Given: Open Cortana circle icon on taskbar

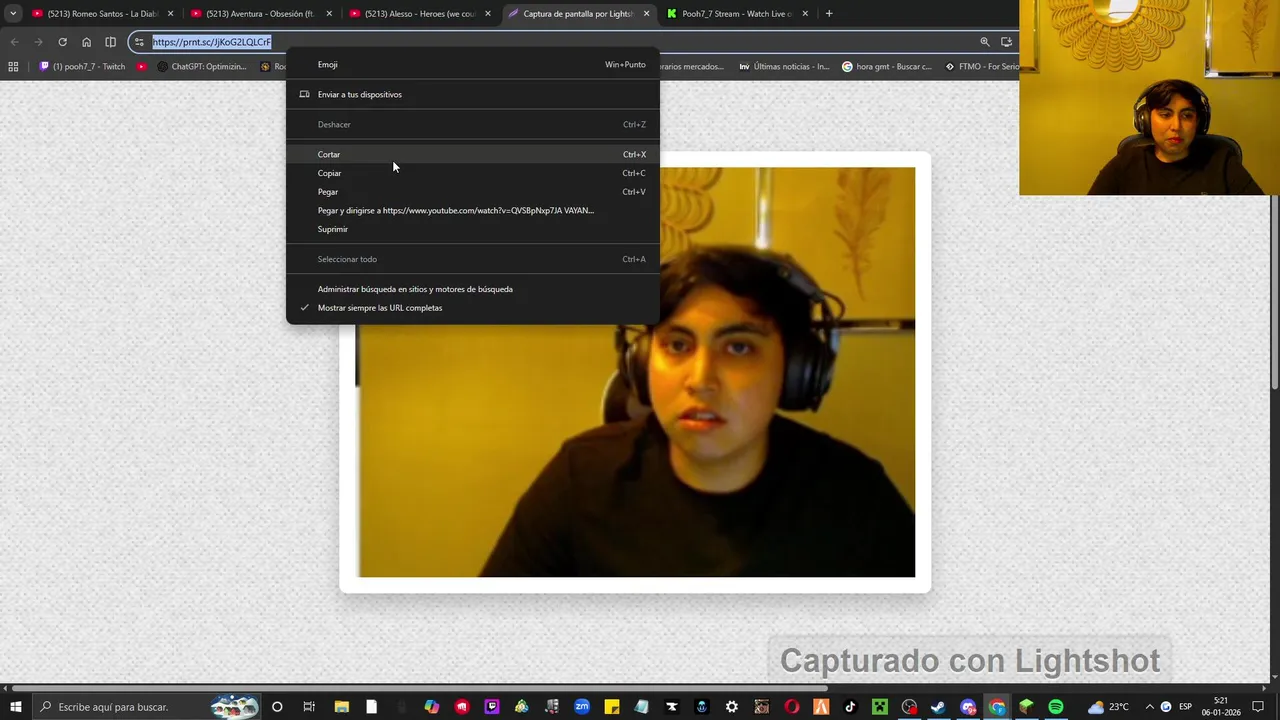Looking at the screenshot, I should [277, 707].
